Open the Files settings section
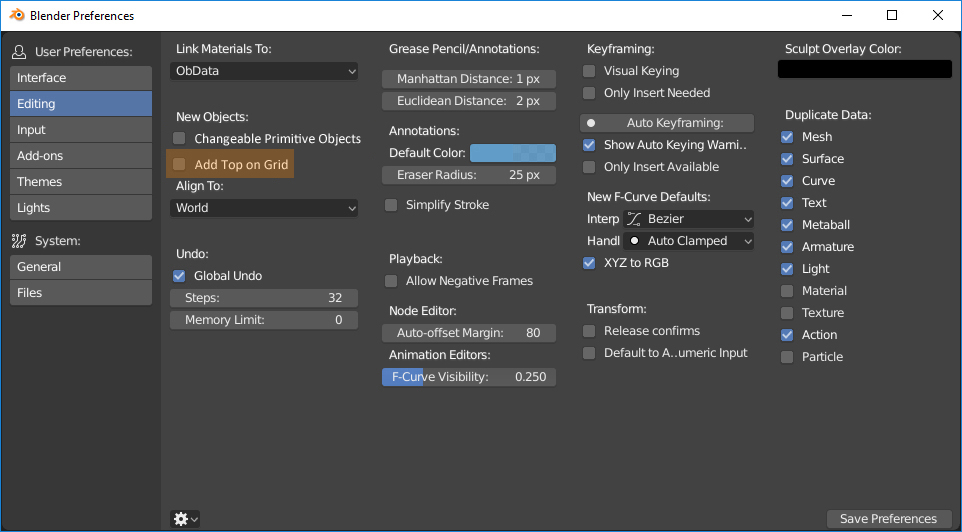The width and height of the screenshot is (962, 532). 81,293
